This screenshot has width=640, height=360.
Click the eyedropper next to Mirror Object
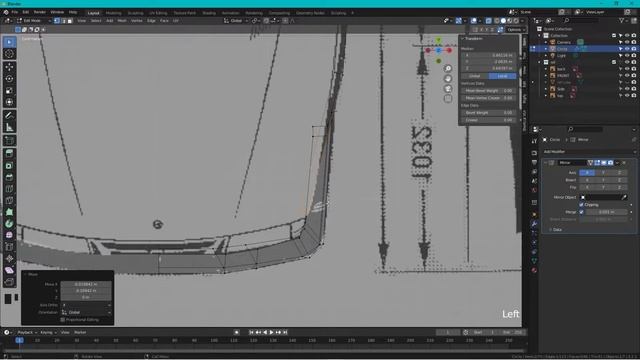pos(624,197)
